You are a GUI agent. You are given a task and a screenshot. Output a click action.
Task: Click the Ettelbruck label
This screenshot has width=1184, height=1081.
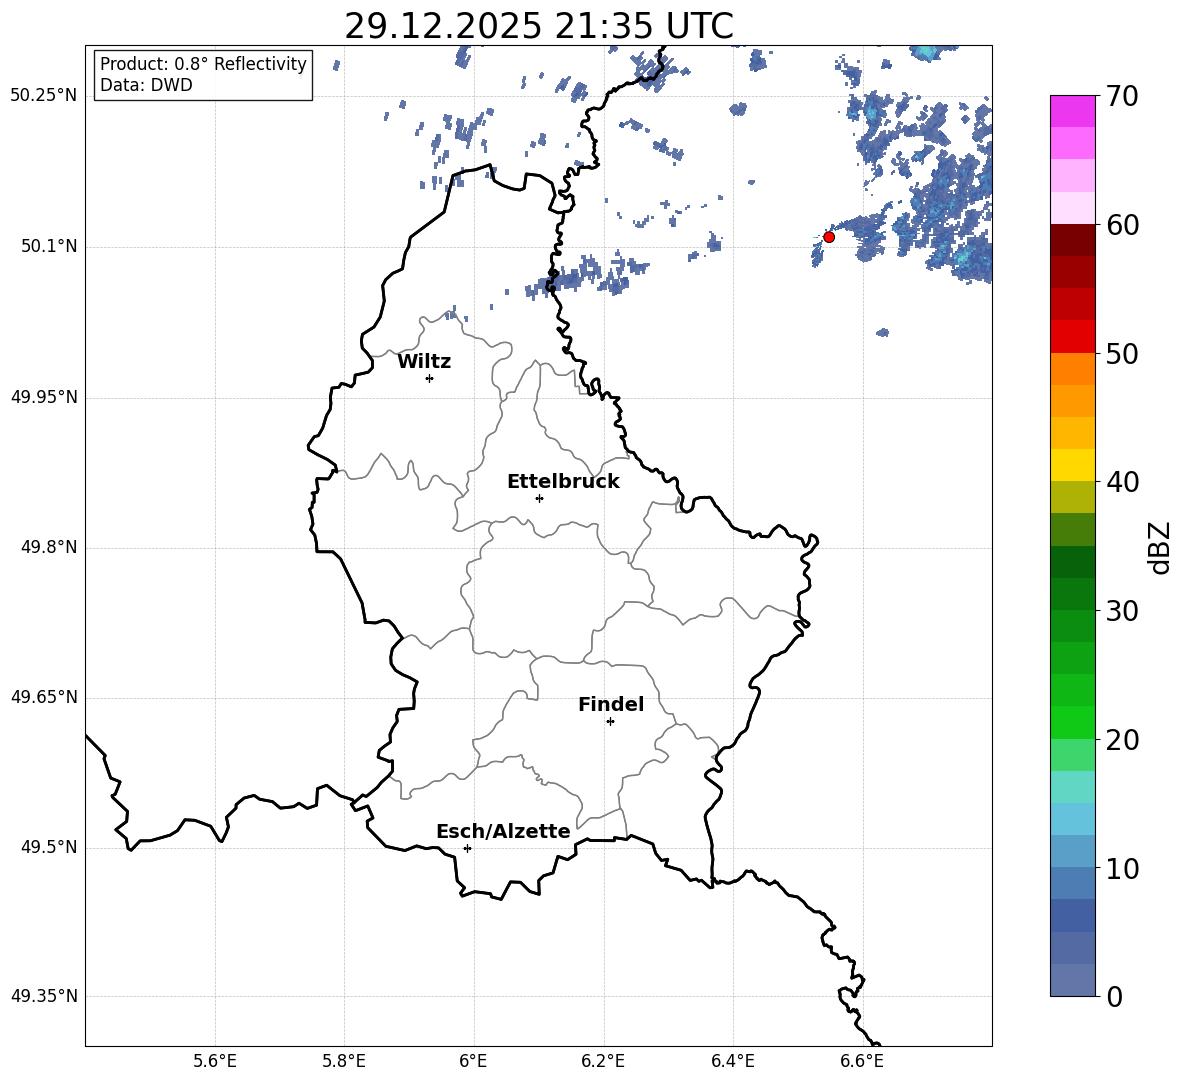[563, 482]
